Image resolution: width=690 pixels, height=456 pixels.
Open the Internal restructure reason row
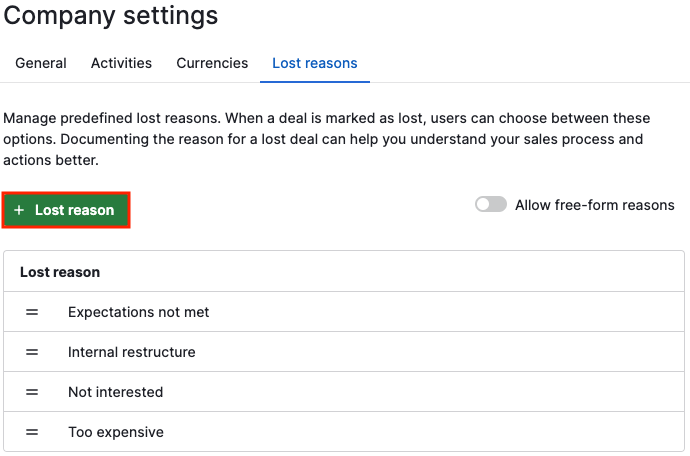[x=344, y=352]
